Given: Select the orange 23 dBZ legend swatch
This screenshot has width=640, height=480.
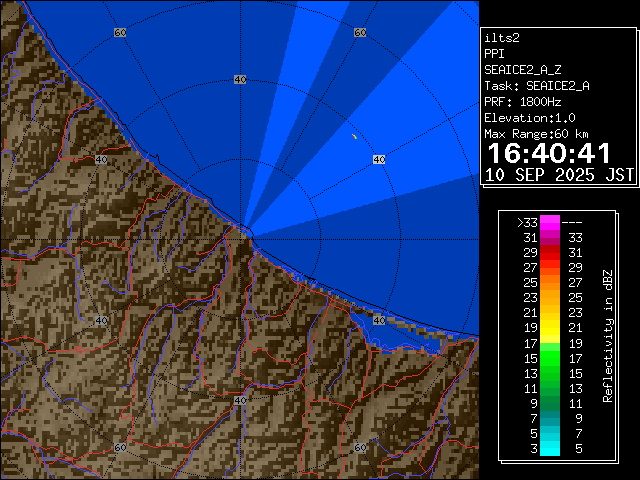Looking at the screenshot, I should click(x=550, y=297).
